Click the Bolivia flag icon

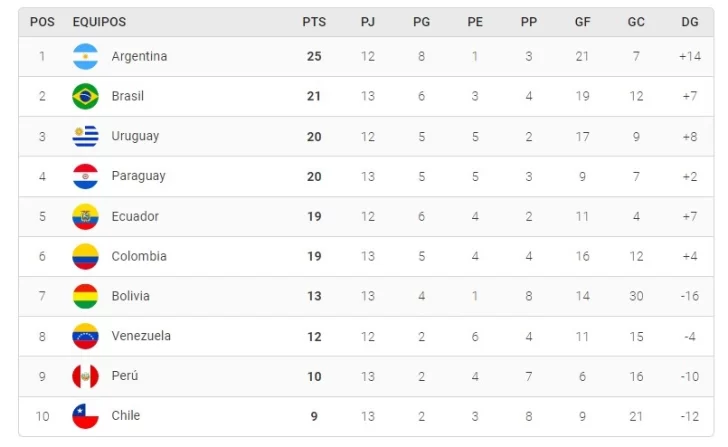pos(86,297)
